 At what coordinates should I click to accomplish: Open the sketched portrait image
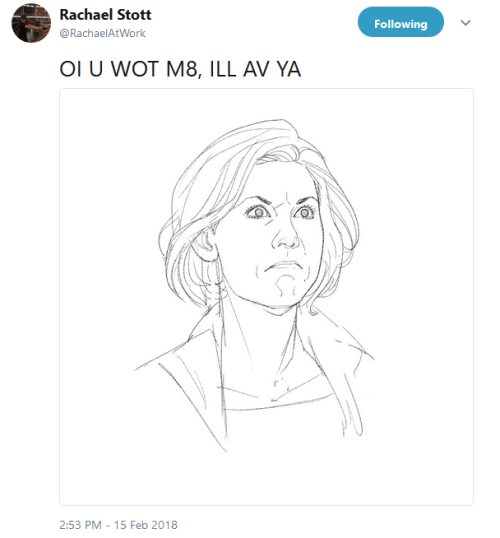tap(266, 297)
